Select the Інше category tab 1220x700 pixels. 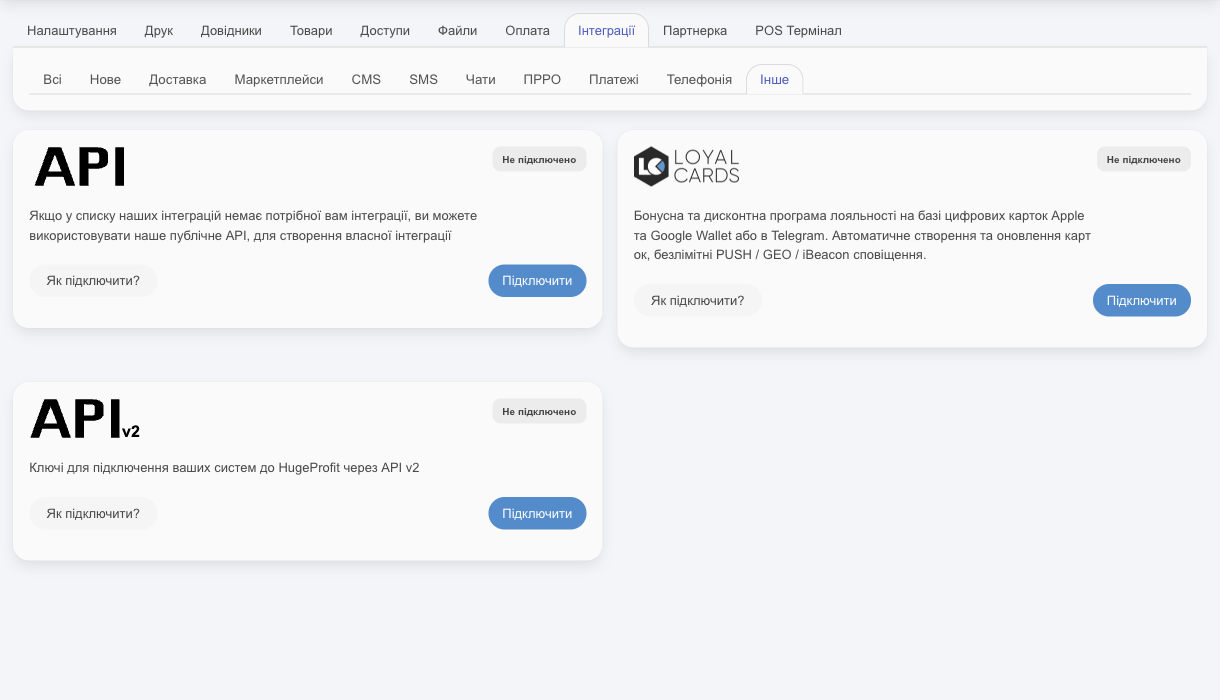[774, 80]
